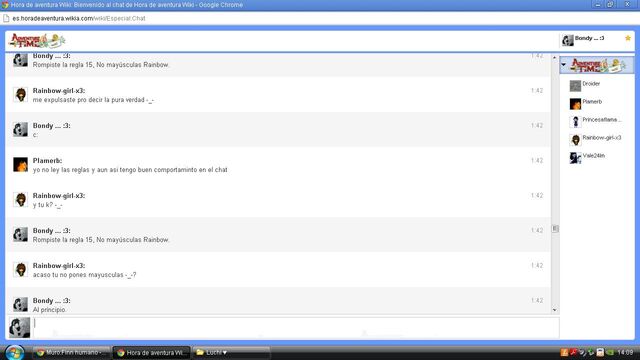640x360 pixels.
Task: Click the browser address bar URL
Action: click(x=79, y=18)
